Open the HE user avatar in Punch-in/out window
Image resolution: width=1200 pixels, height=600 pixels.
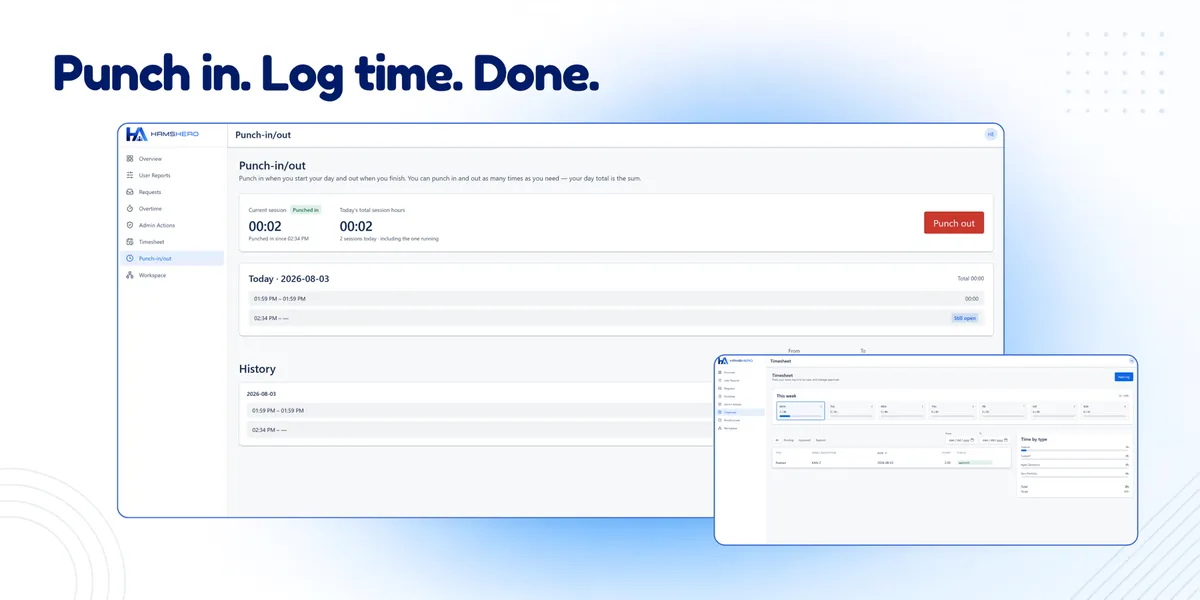991,134
